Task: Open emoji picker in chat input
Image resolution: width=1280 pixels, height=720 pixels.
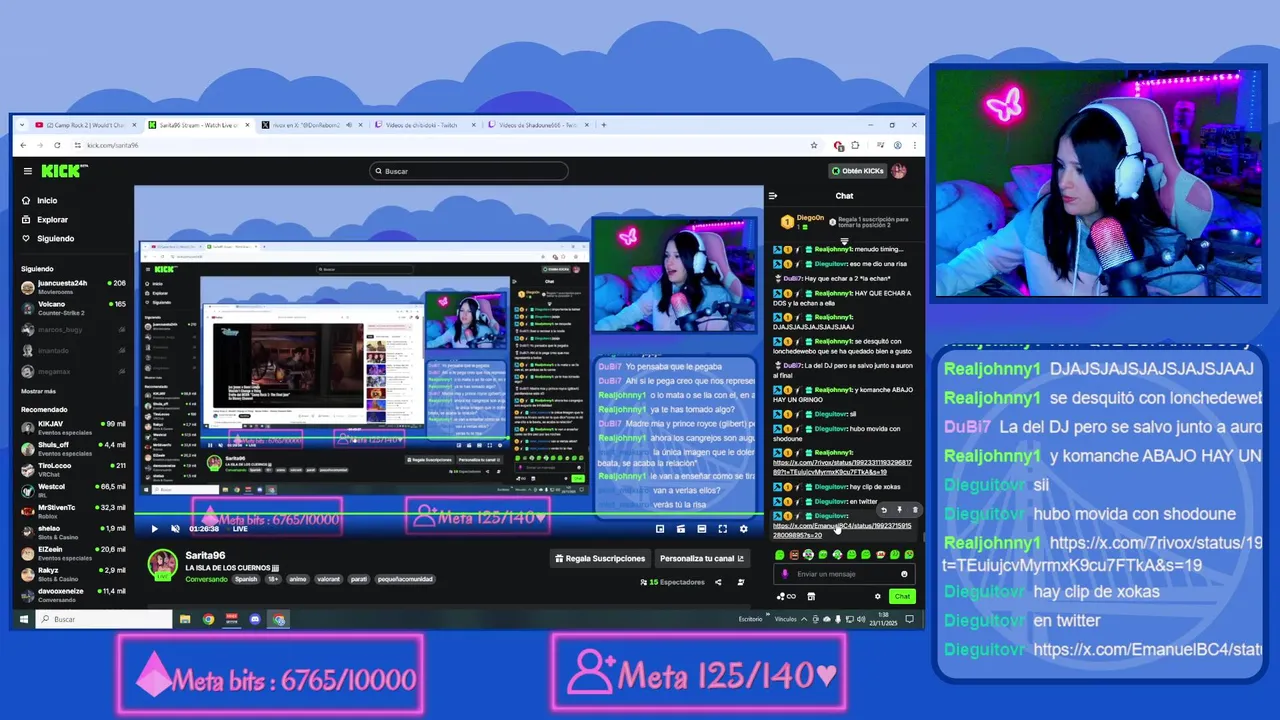Action: point(904,574)
